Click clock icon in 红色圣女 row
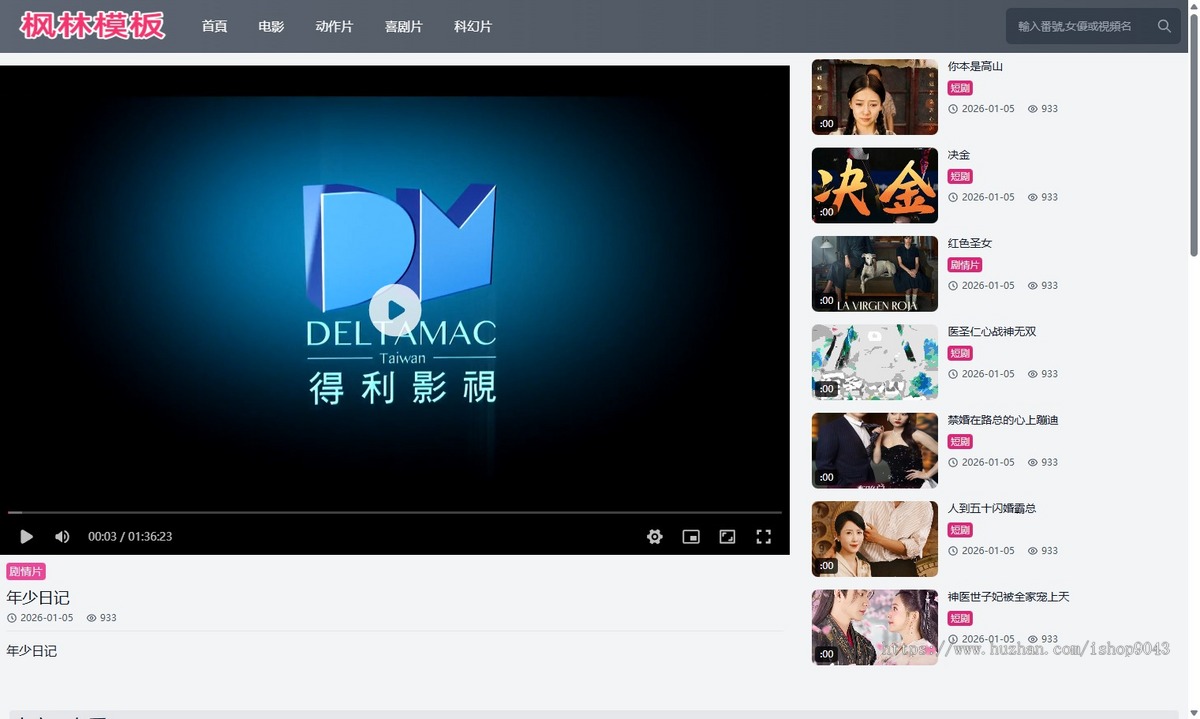 click(953, 286)
